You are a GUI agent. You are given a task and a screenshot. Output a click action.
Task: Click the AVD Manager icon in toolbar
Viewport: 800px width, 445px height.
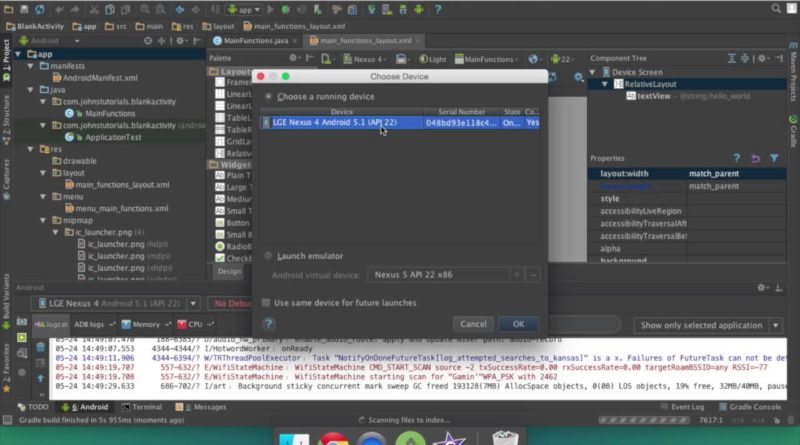(x=387, y=9)
